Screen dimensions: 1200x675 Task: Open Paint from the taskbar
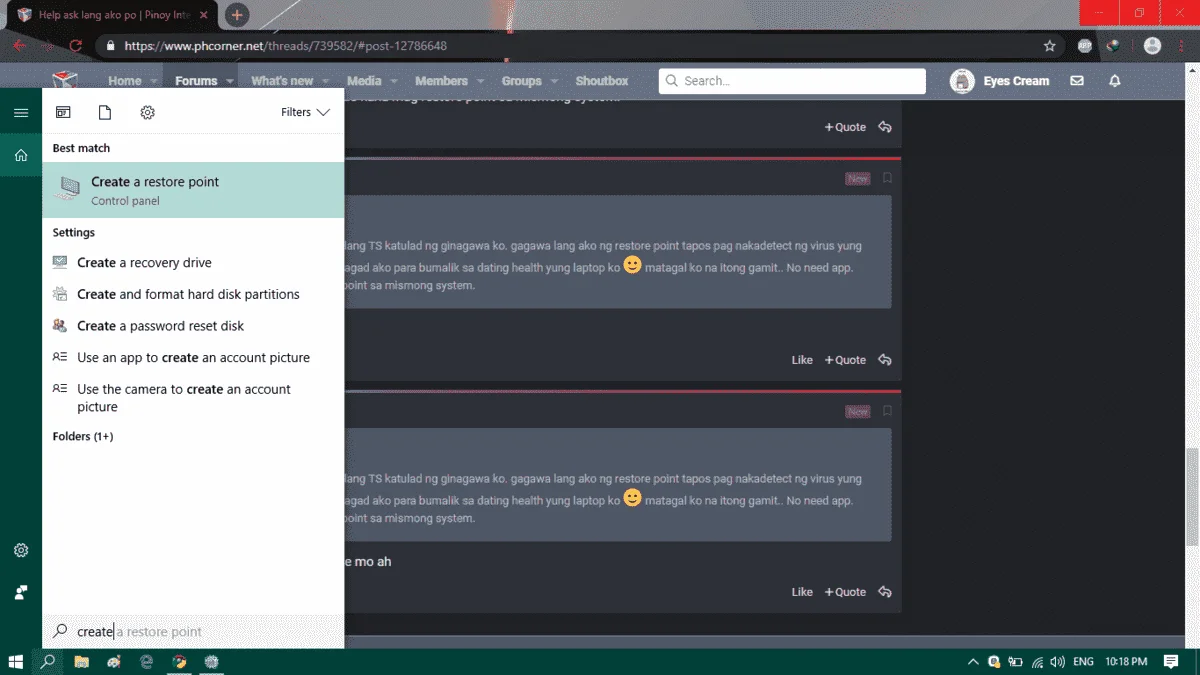pyautogui.click(x=114, y=661)
